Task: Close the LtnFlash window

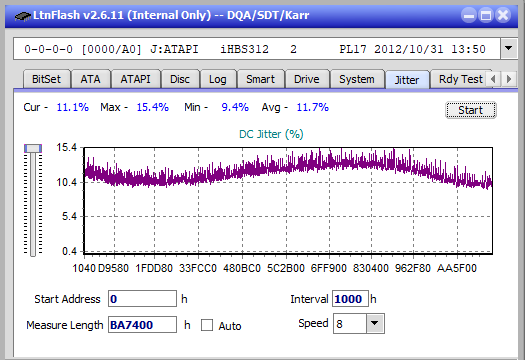Action: pyautogui.click(x=503, y=15)
